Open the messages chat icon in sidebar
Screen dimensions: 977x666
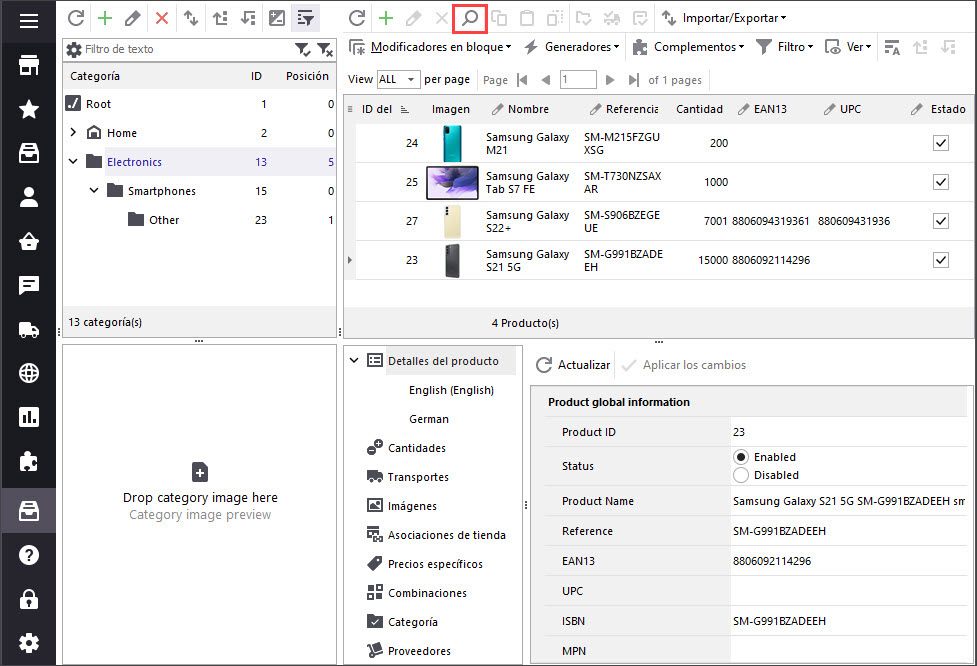pyautogui.click(x=29, y=285)
